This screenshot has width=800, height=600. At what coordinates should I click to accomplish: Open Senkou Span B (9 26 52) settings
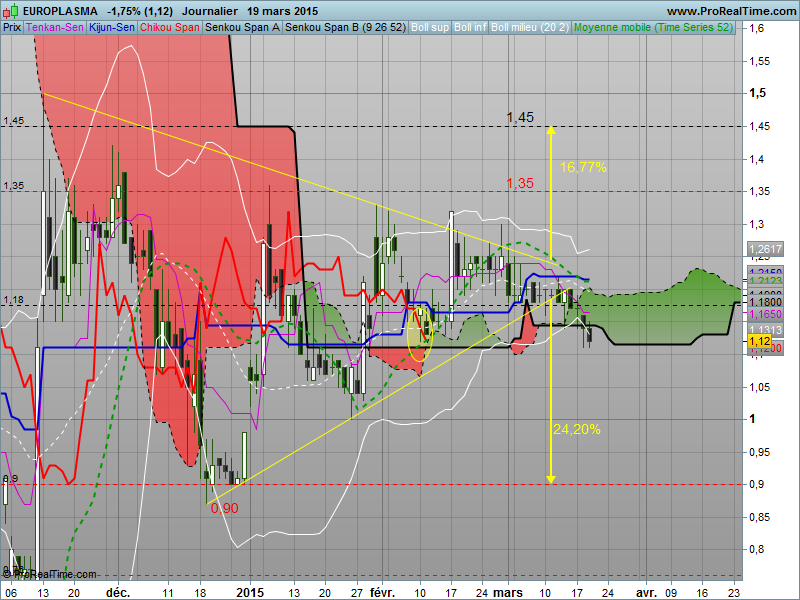point(345,28)
